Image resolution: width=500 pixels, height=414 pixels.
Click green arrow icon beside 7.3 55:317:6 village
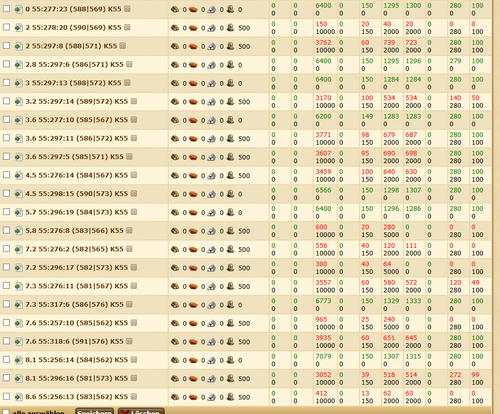click(x=18, y=305)
